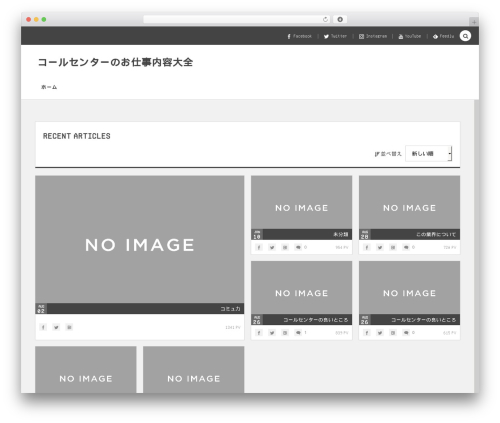500x423 pixels.
Task: Comment bubble on コールセンターの良いところ card showing 0
Action: (406, 333)
